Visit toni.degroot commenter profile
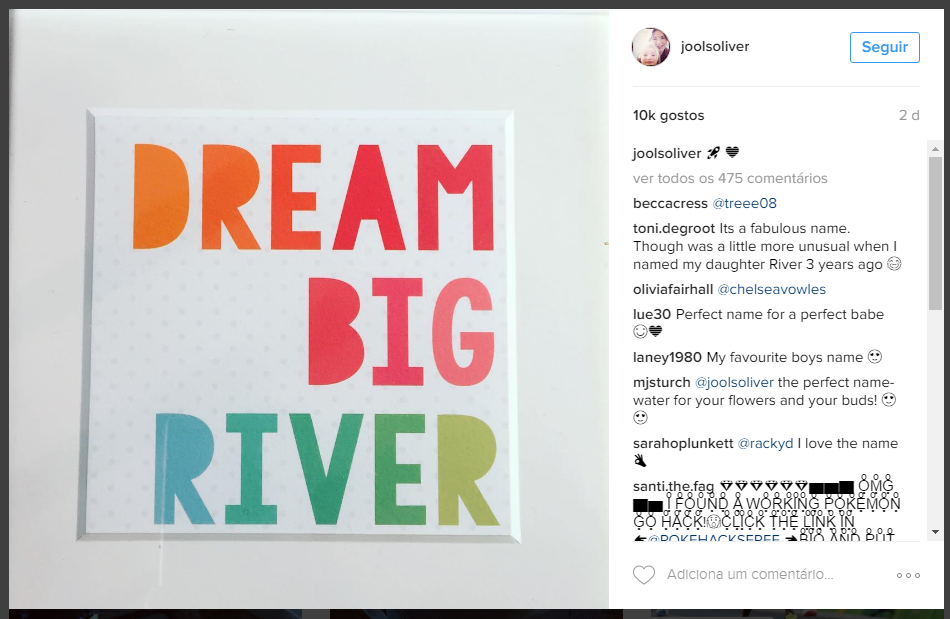 click(x=674, y=228)
